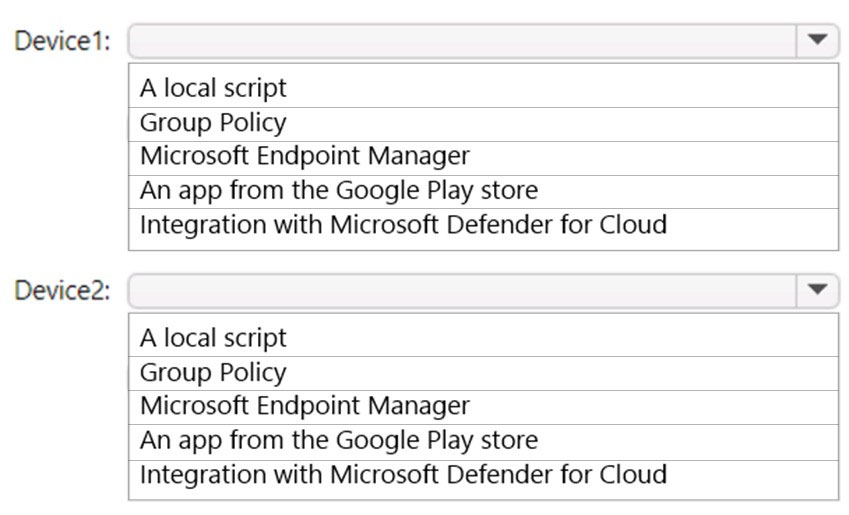Viewport: 849px width, 515px height.
Task: Click the Device2 combo box field
Action: [483, 291]
